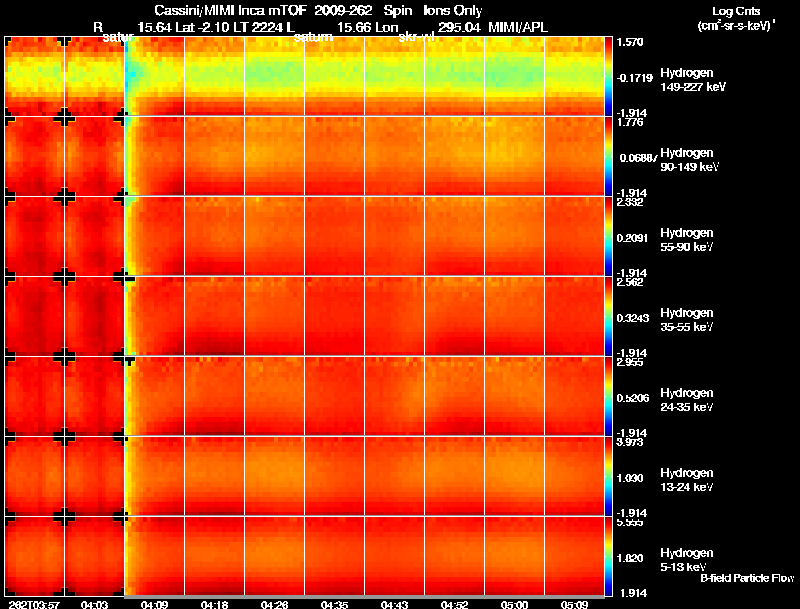Click the 'MIMI/APL' credit text
Viewport: 800px width, 609px height.
click(518, 28)
